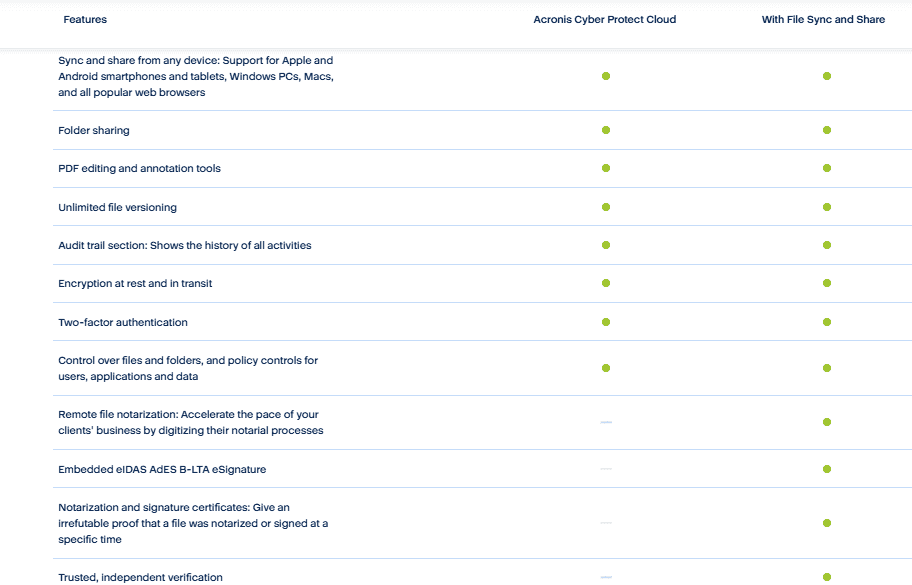Click Acronis Cyber Protect Cloud dot for PDF editing
The image size is (912, 585).
tap(606, 168)
